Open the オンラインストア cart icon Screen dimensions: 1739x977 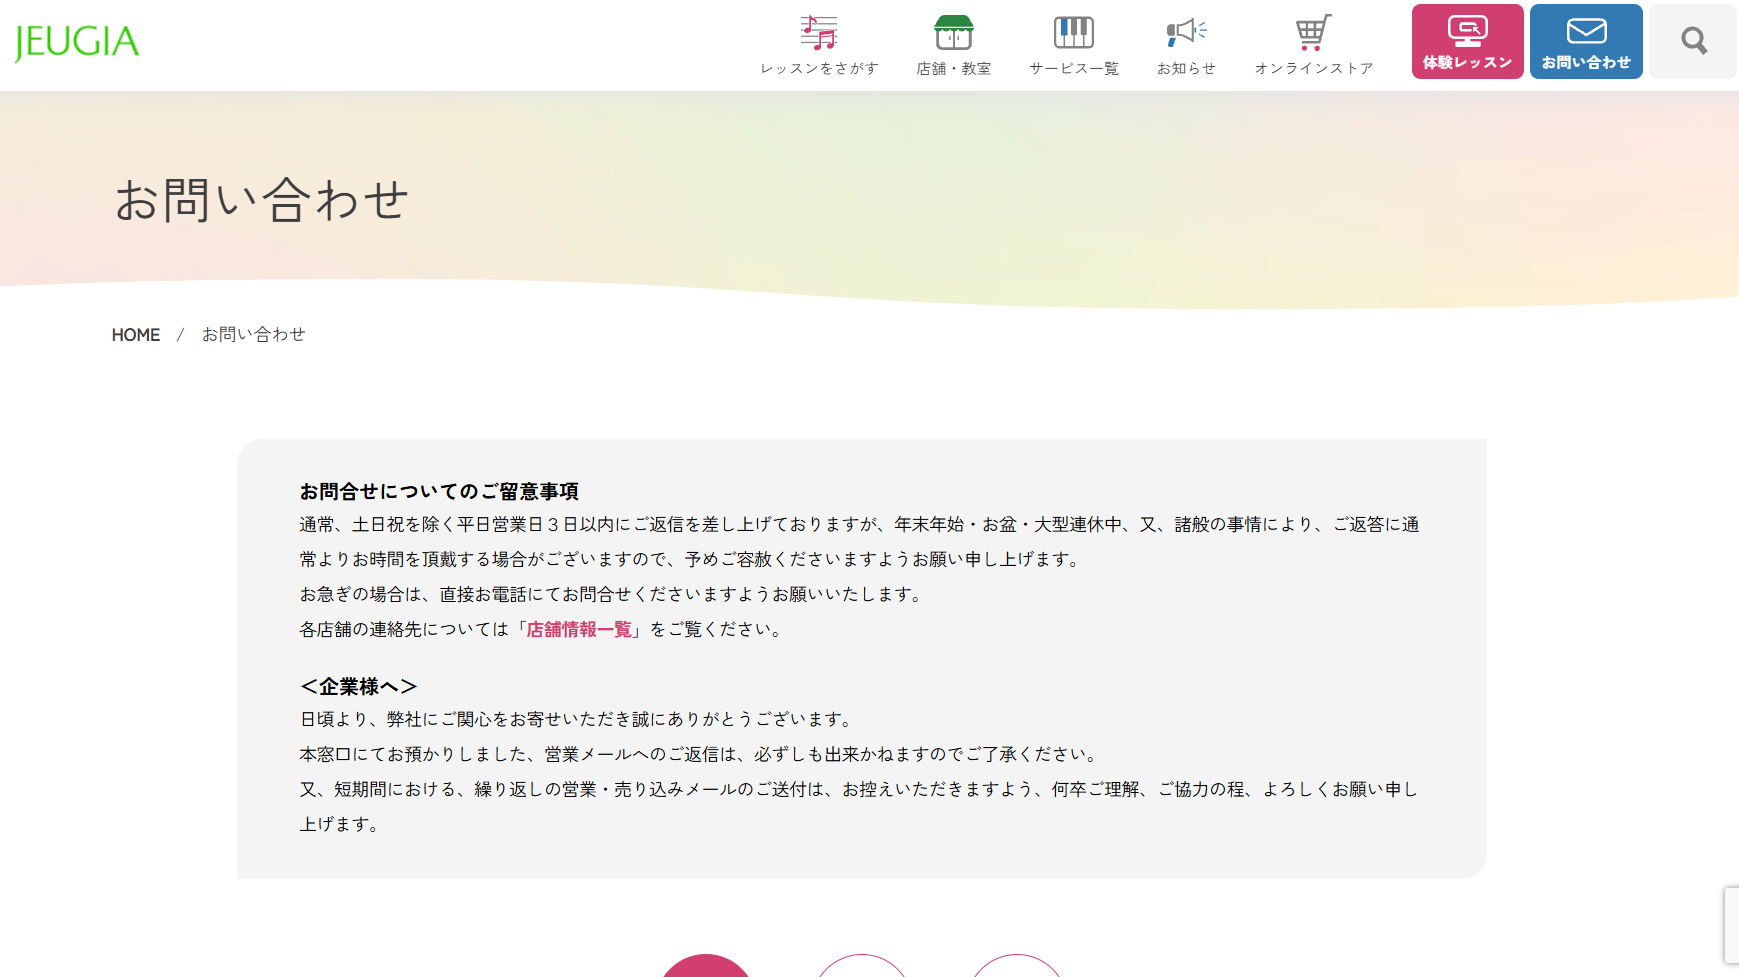[1314, 32]
